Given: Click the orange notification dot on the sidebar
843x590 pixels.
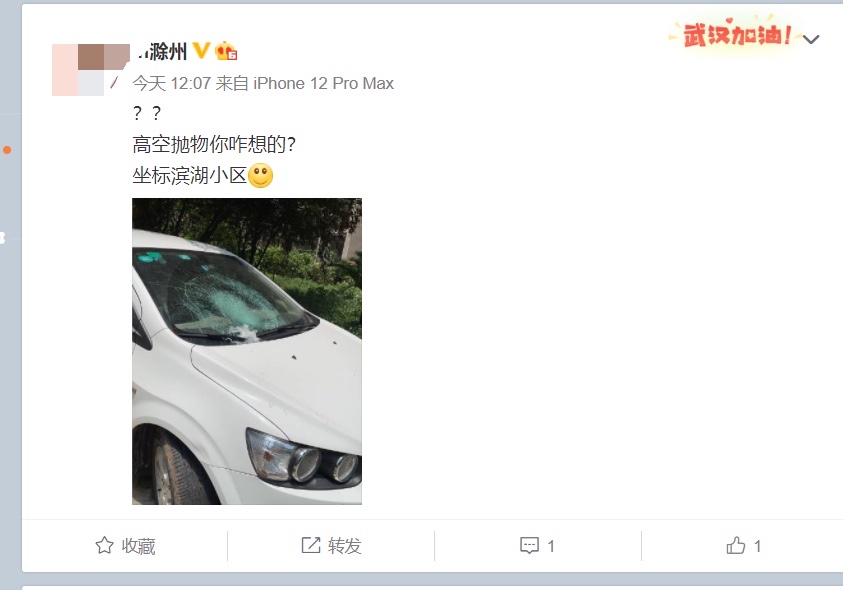Looking at the screenshot, I should (x=7, y=150).
